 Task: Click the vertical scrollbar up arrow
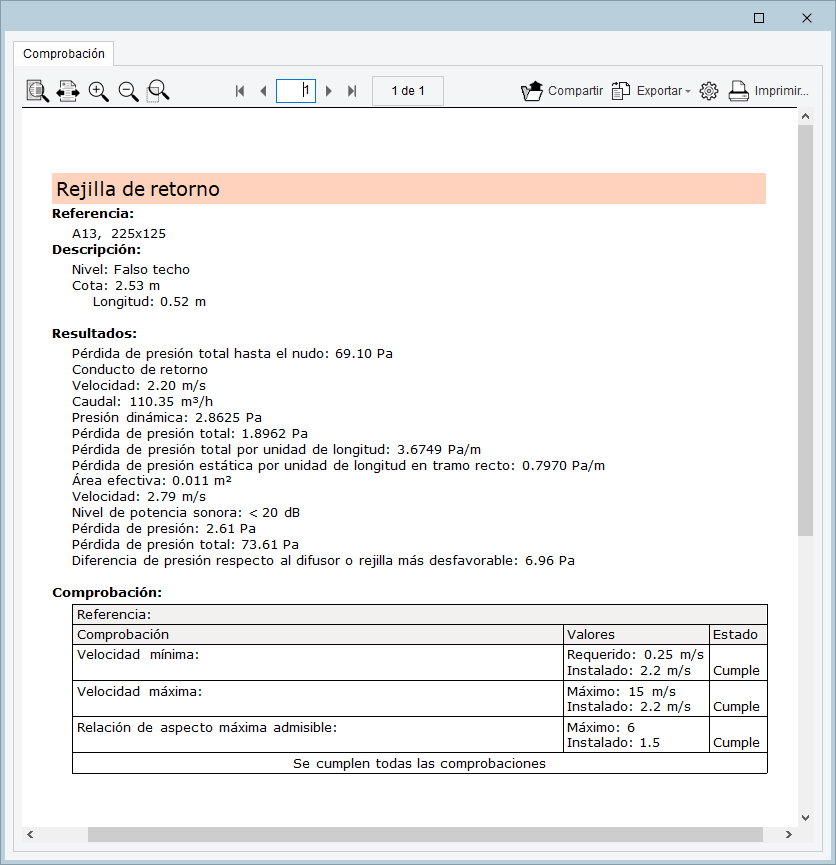[x=805, y=116]
